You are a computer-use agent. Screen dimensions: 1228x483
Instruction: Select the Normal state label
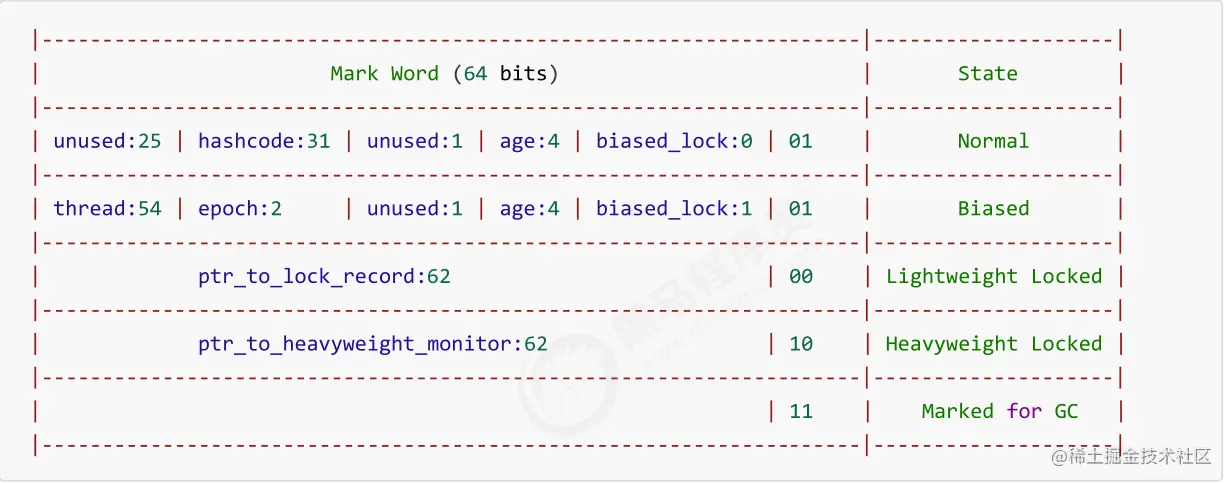tap(993, 141)
